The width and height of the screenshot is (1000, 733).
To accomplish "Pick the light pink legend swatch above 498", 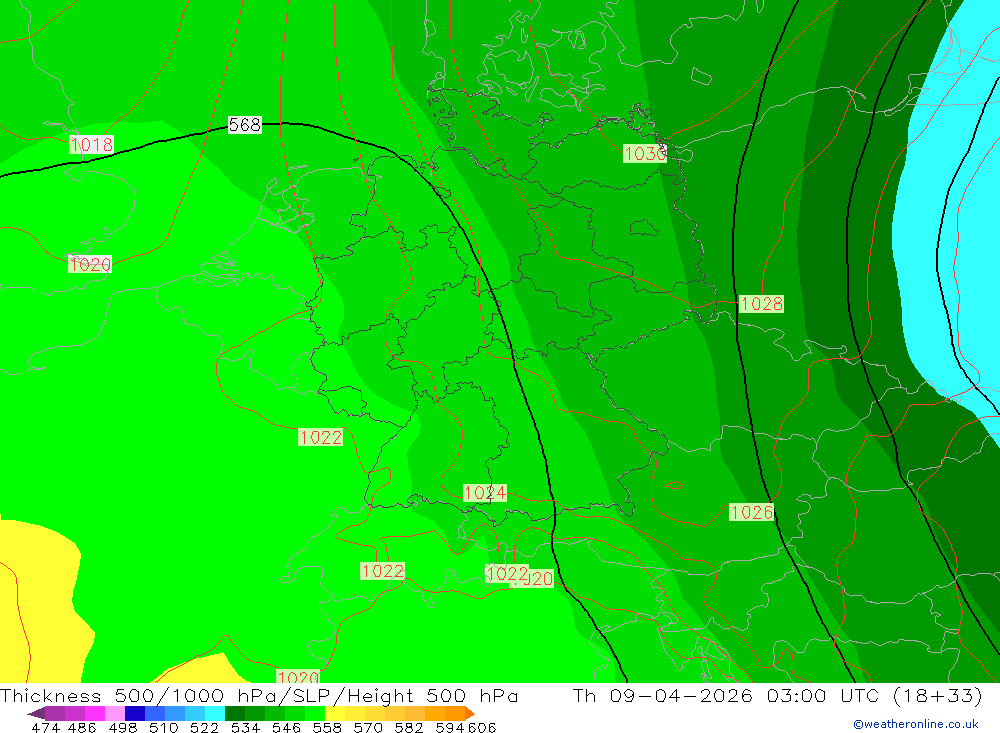I will click(x=113, y=713).
